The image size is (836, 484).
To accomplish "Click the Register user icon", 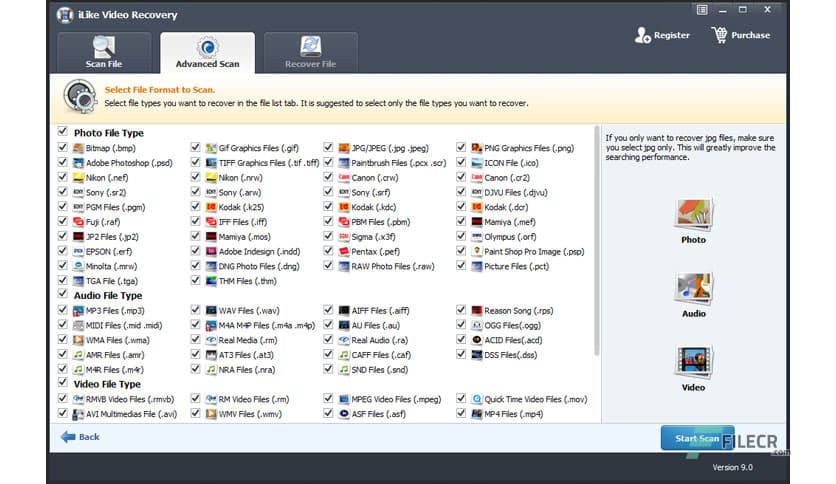I will (x=642, y=35).
